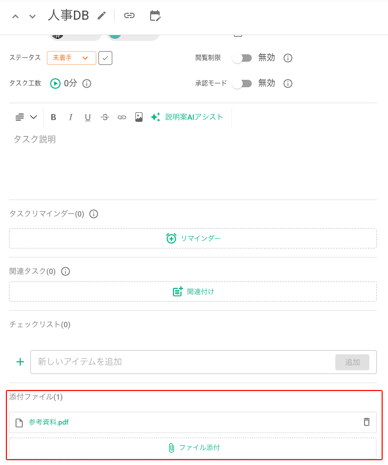
Task: Toggle the 承認モード switch
Action: click(243, 83)
